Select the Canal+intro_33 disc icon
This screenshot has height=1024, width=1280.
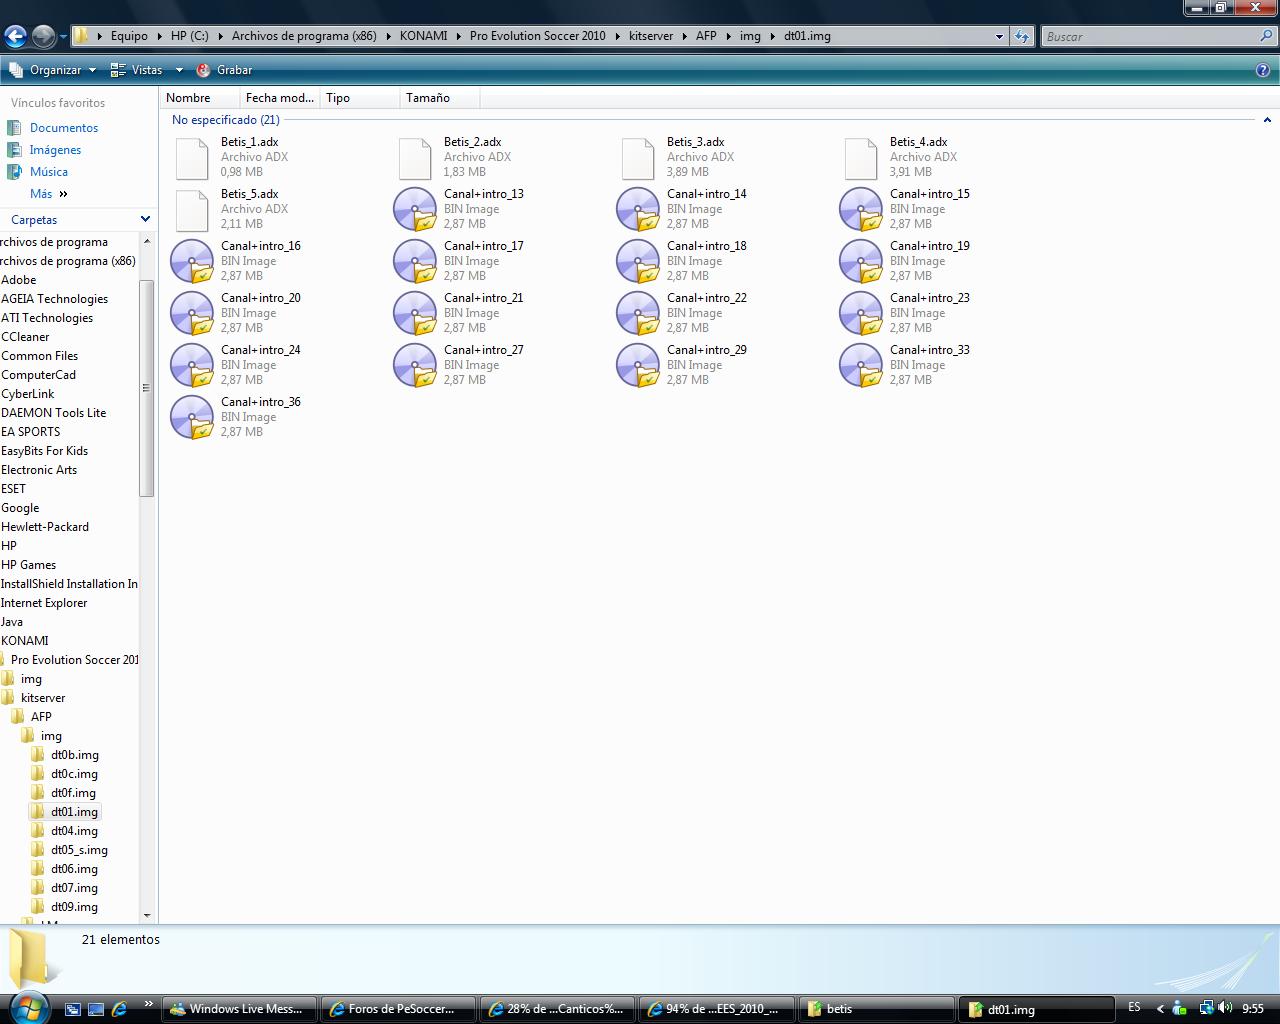pos(860,365)
